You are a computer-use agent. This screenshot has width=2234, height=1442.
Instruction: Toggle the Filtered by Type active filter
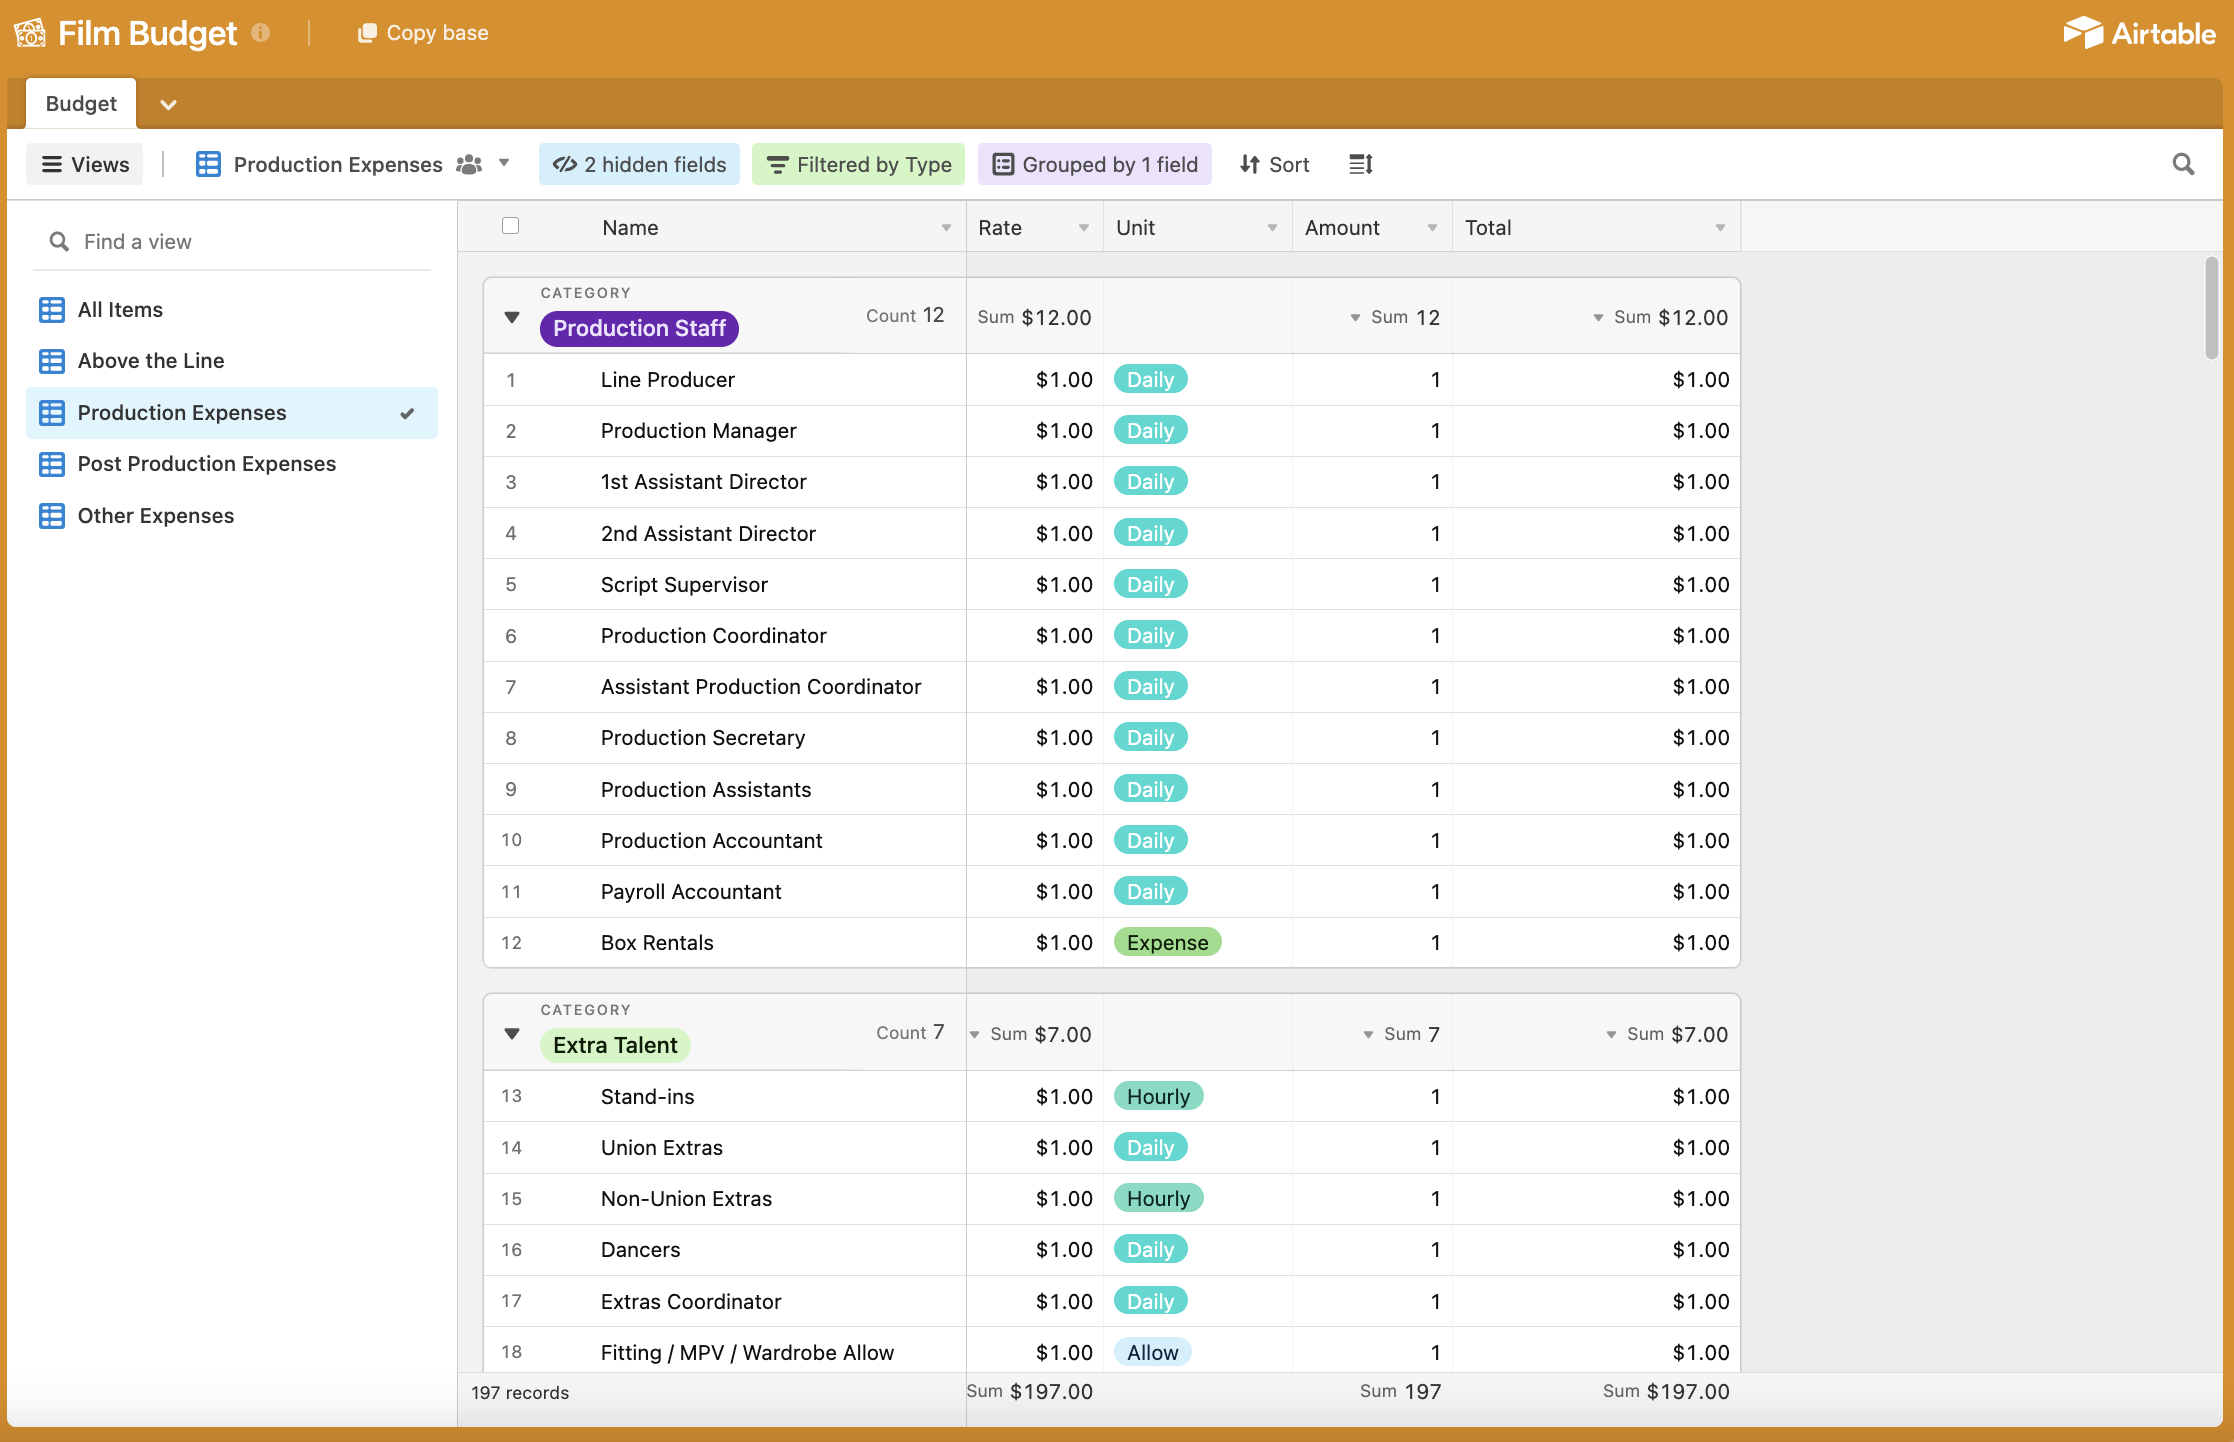click(x=860, y=163)
